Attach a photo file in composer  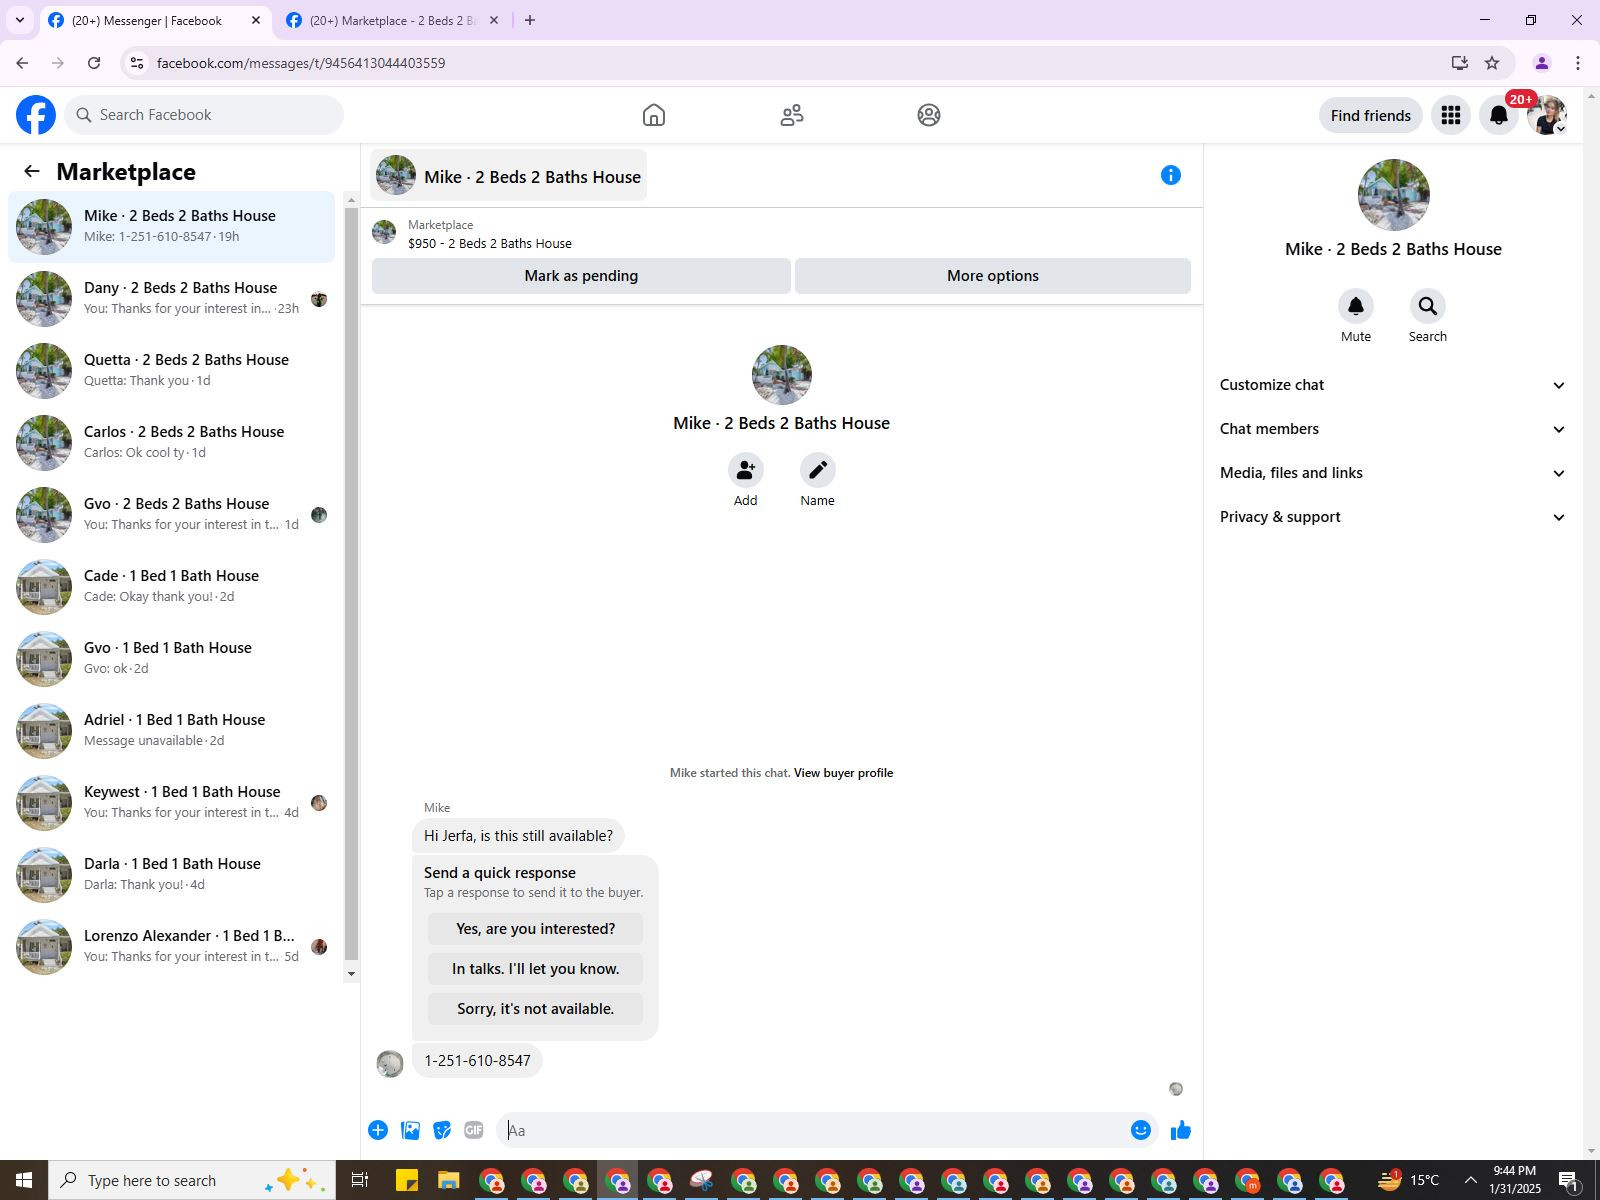pos(410,1130)
